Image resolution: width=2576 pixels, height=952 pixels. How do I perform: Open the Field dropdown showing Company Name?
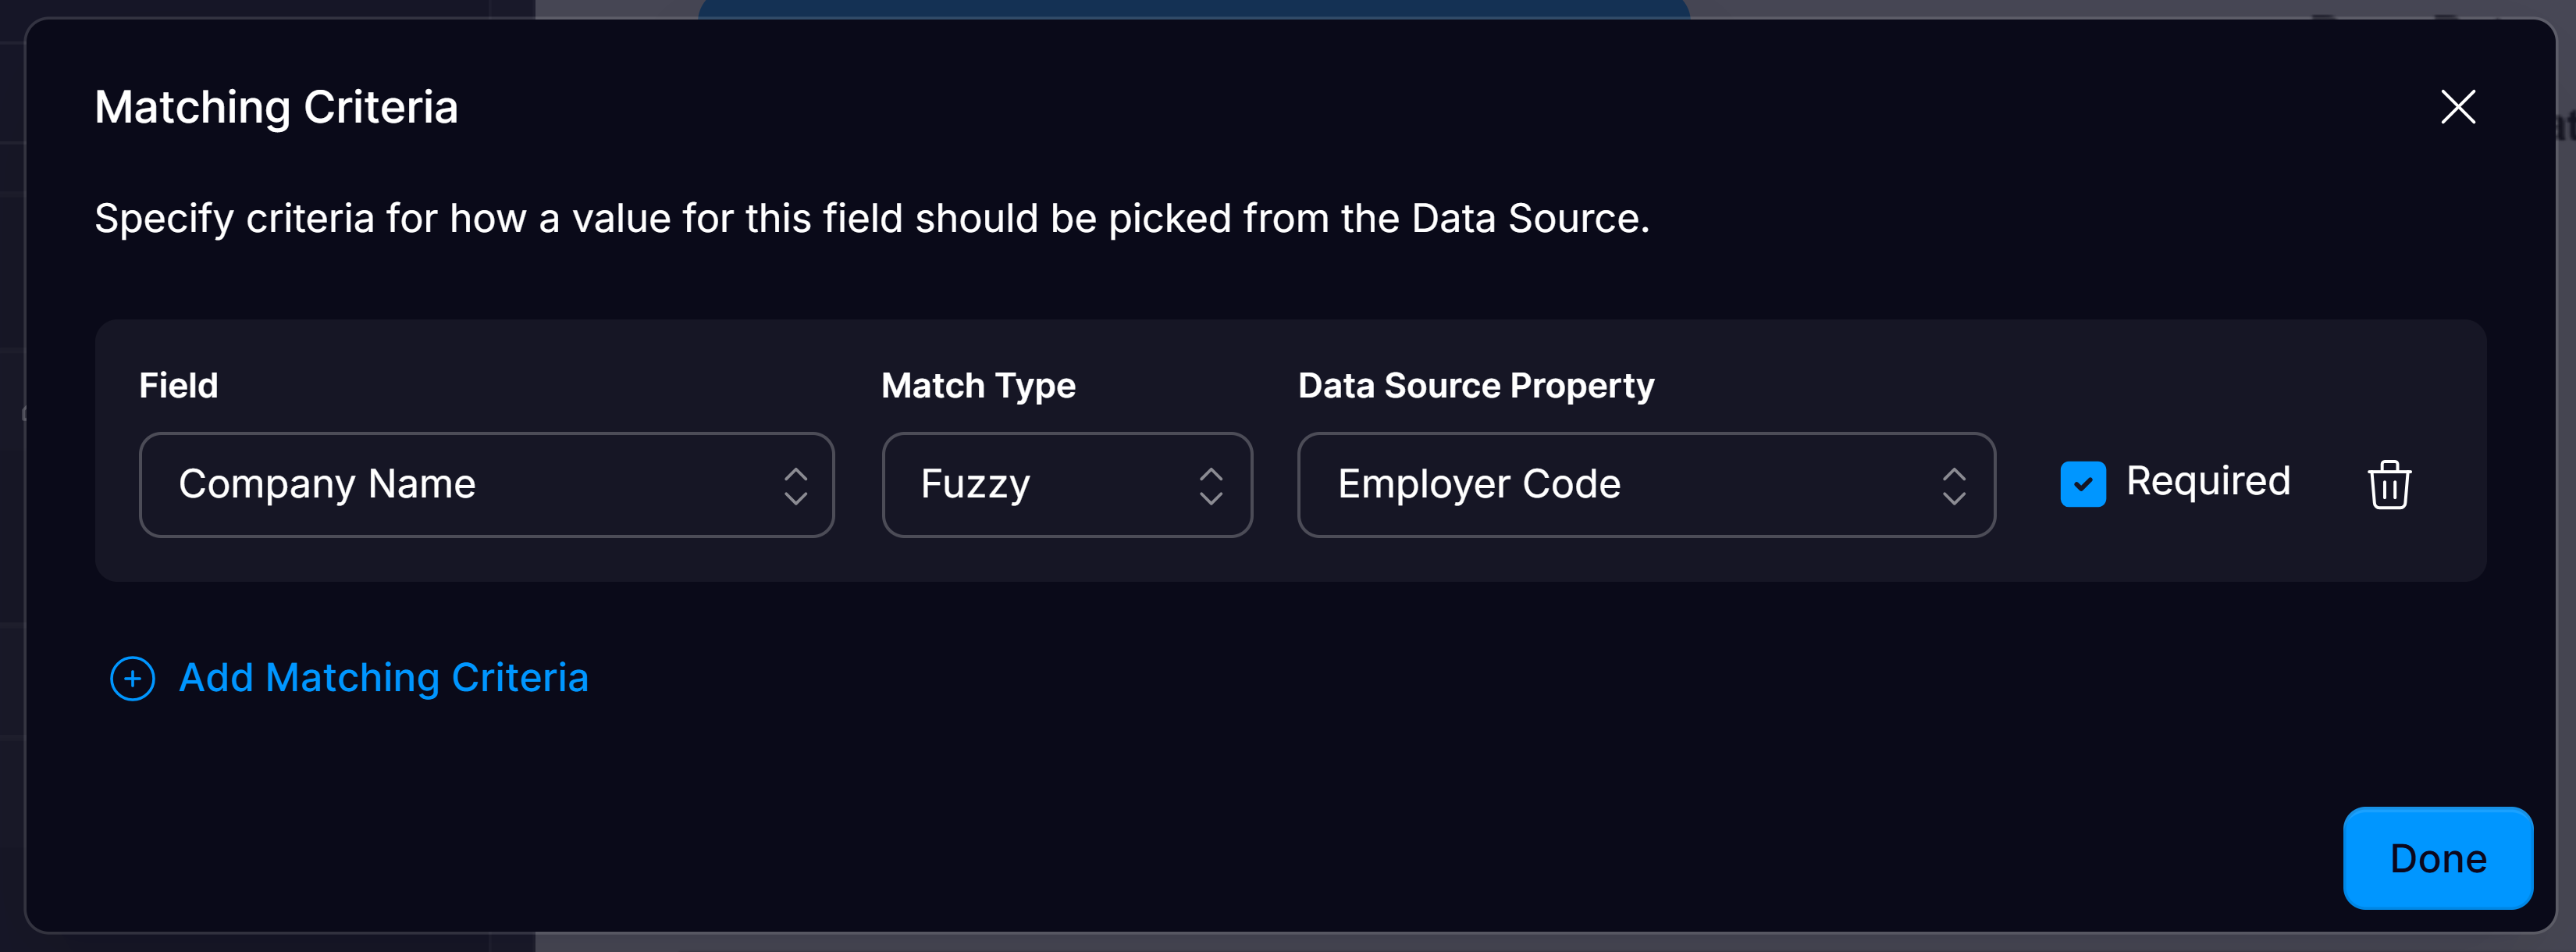[x=486, y=484]
